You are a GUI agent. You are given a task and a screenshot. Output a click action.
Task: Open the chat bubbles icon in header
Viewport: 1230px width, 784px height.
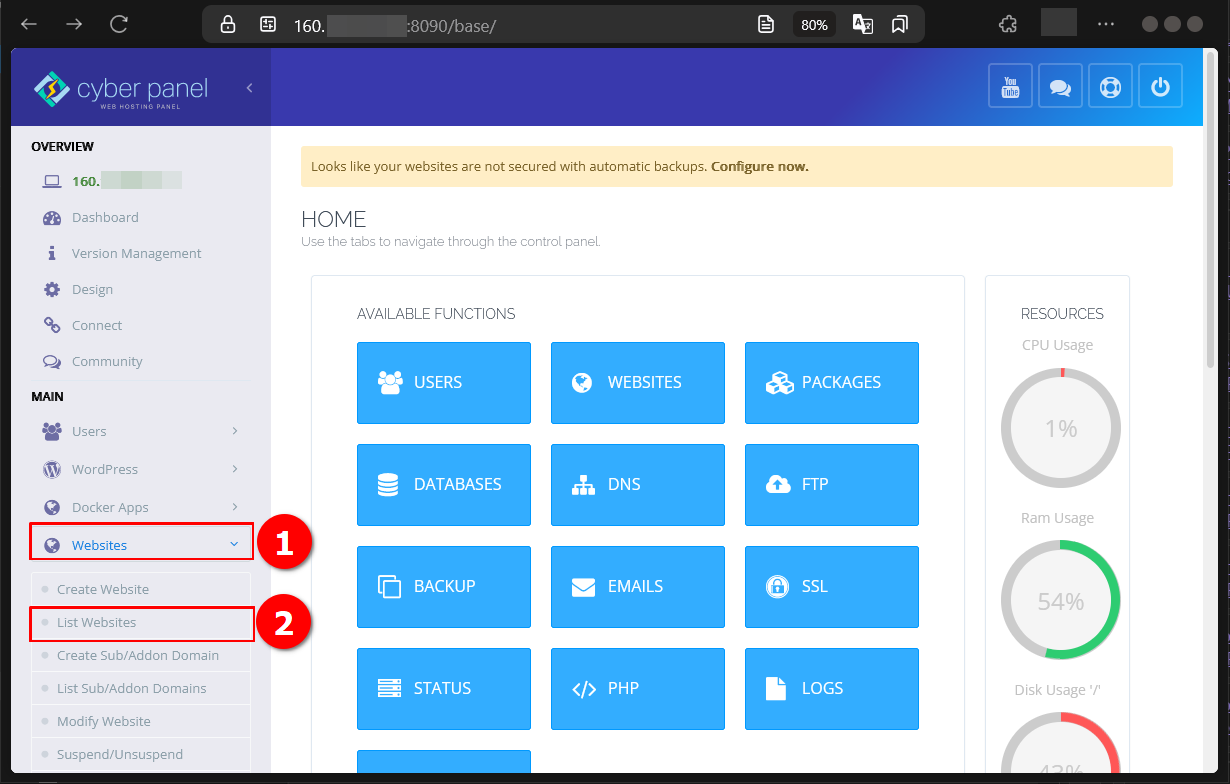click(x=1060, y=86)
